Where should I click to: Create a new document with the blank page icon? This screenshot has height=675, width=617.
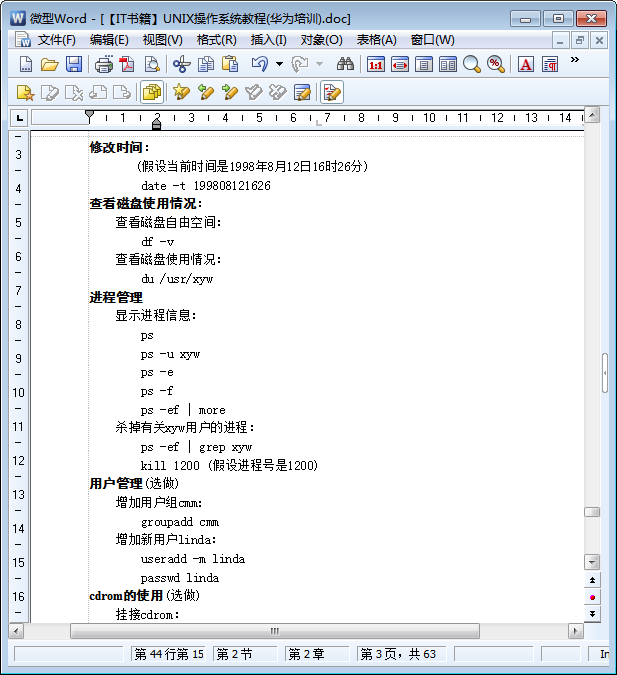point(26,65)
